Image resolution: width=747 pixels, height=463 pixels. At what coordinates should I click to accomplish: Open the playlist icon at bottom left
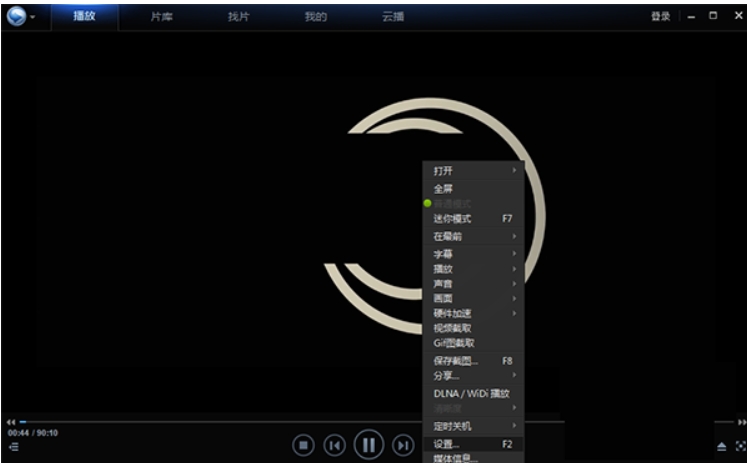tap(14, 447)
